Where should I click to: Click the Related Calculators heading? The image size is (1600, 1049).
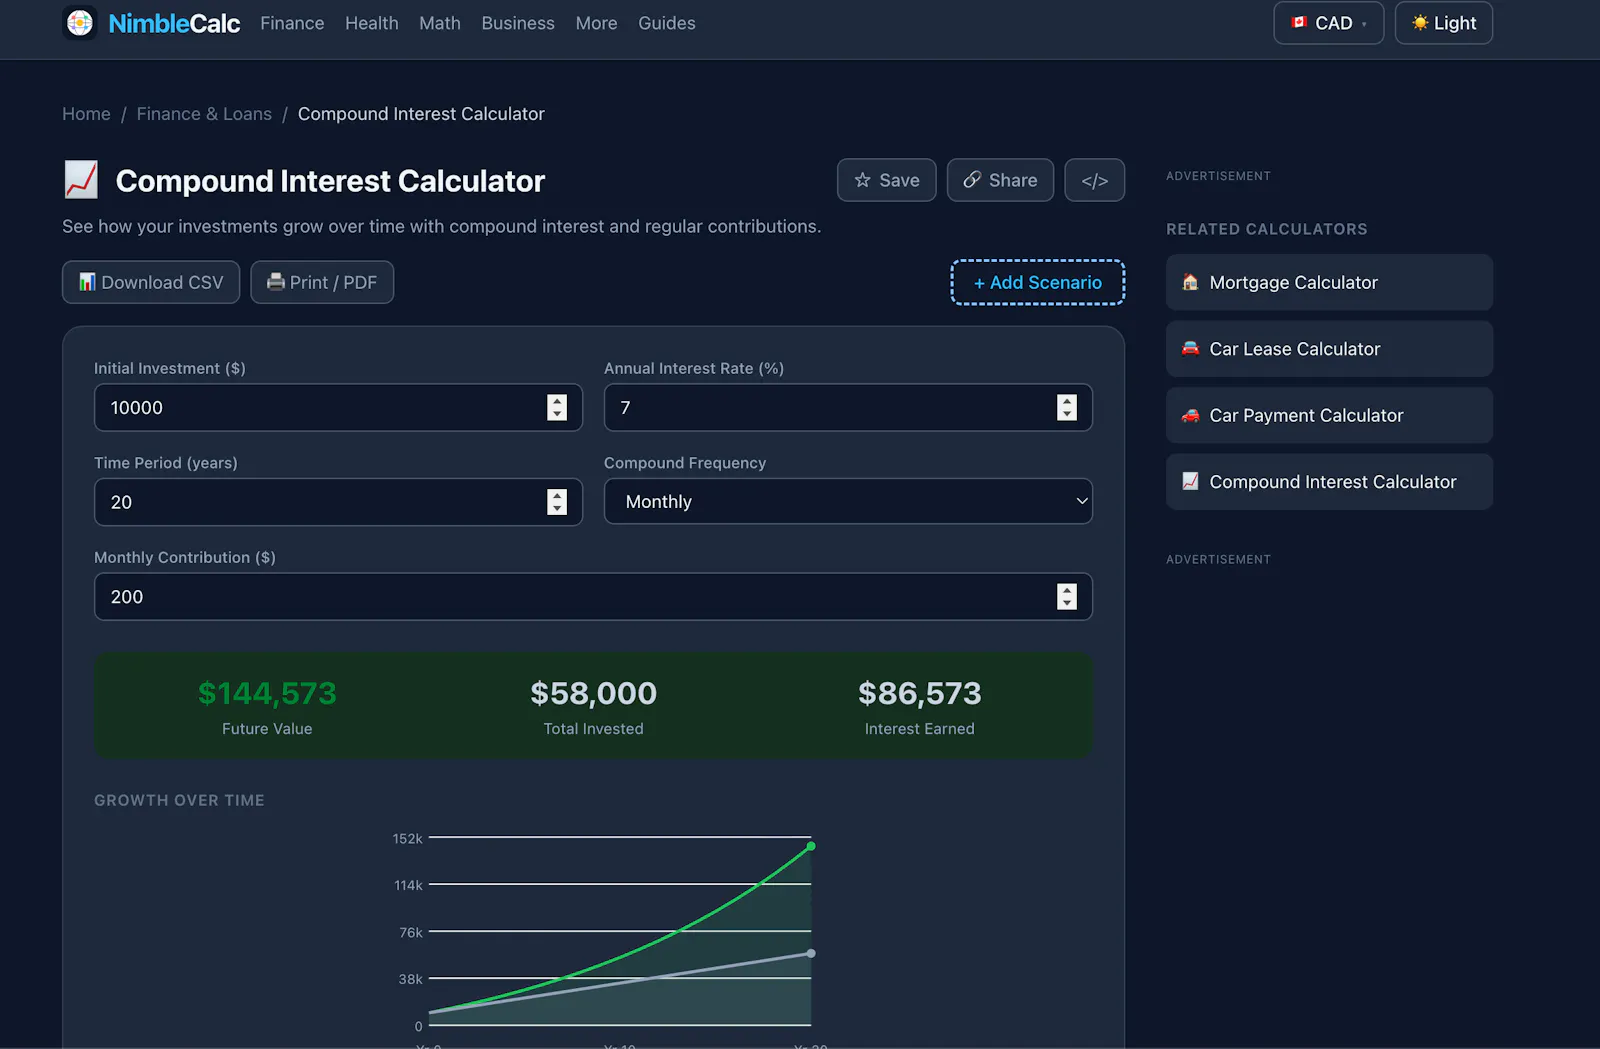[x=1266, y=229]
